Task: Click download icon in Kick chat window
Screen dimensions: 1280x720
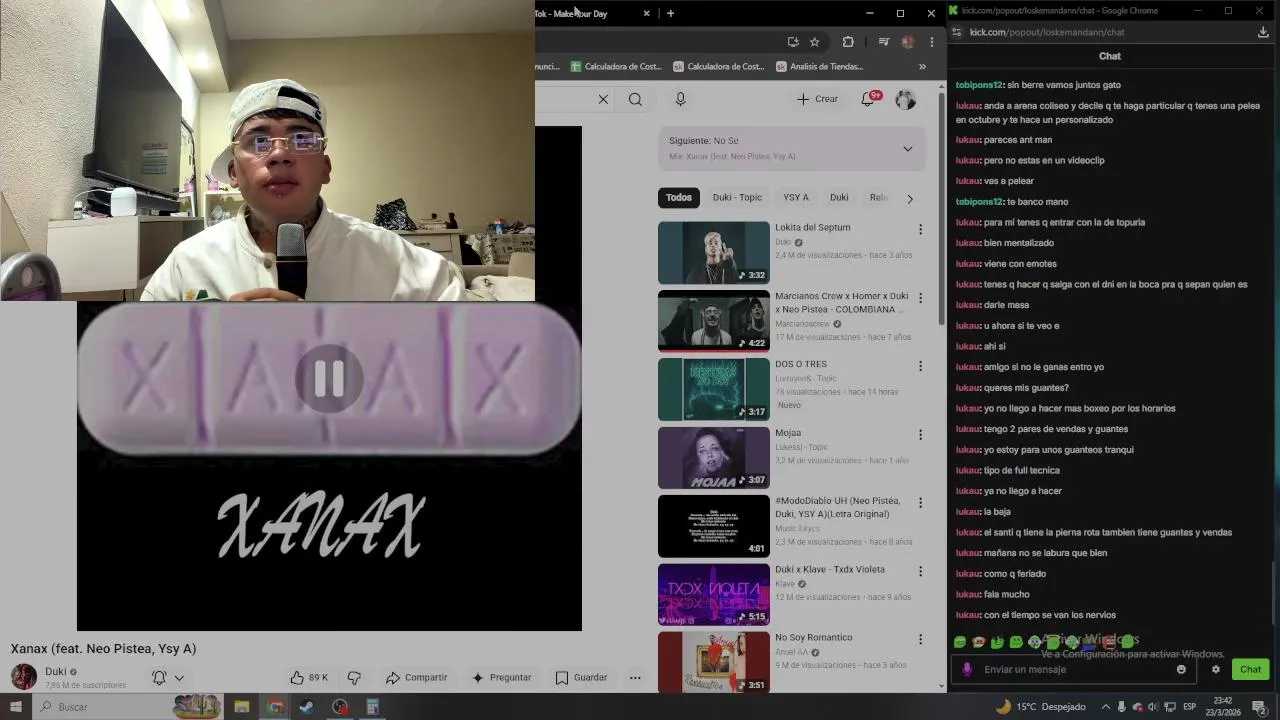Action: (1263, 32)
